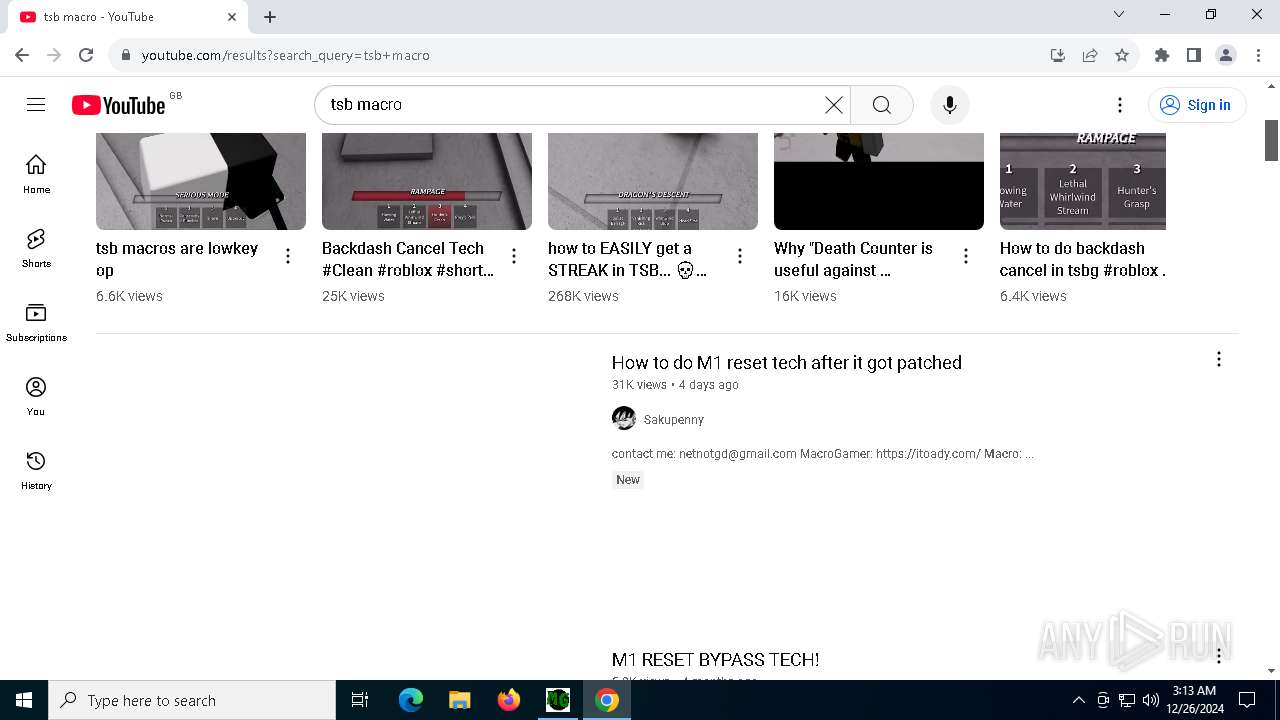
Task: Sign in to YouTube
Action: tap(1197, 105)
